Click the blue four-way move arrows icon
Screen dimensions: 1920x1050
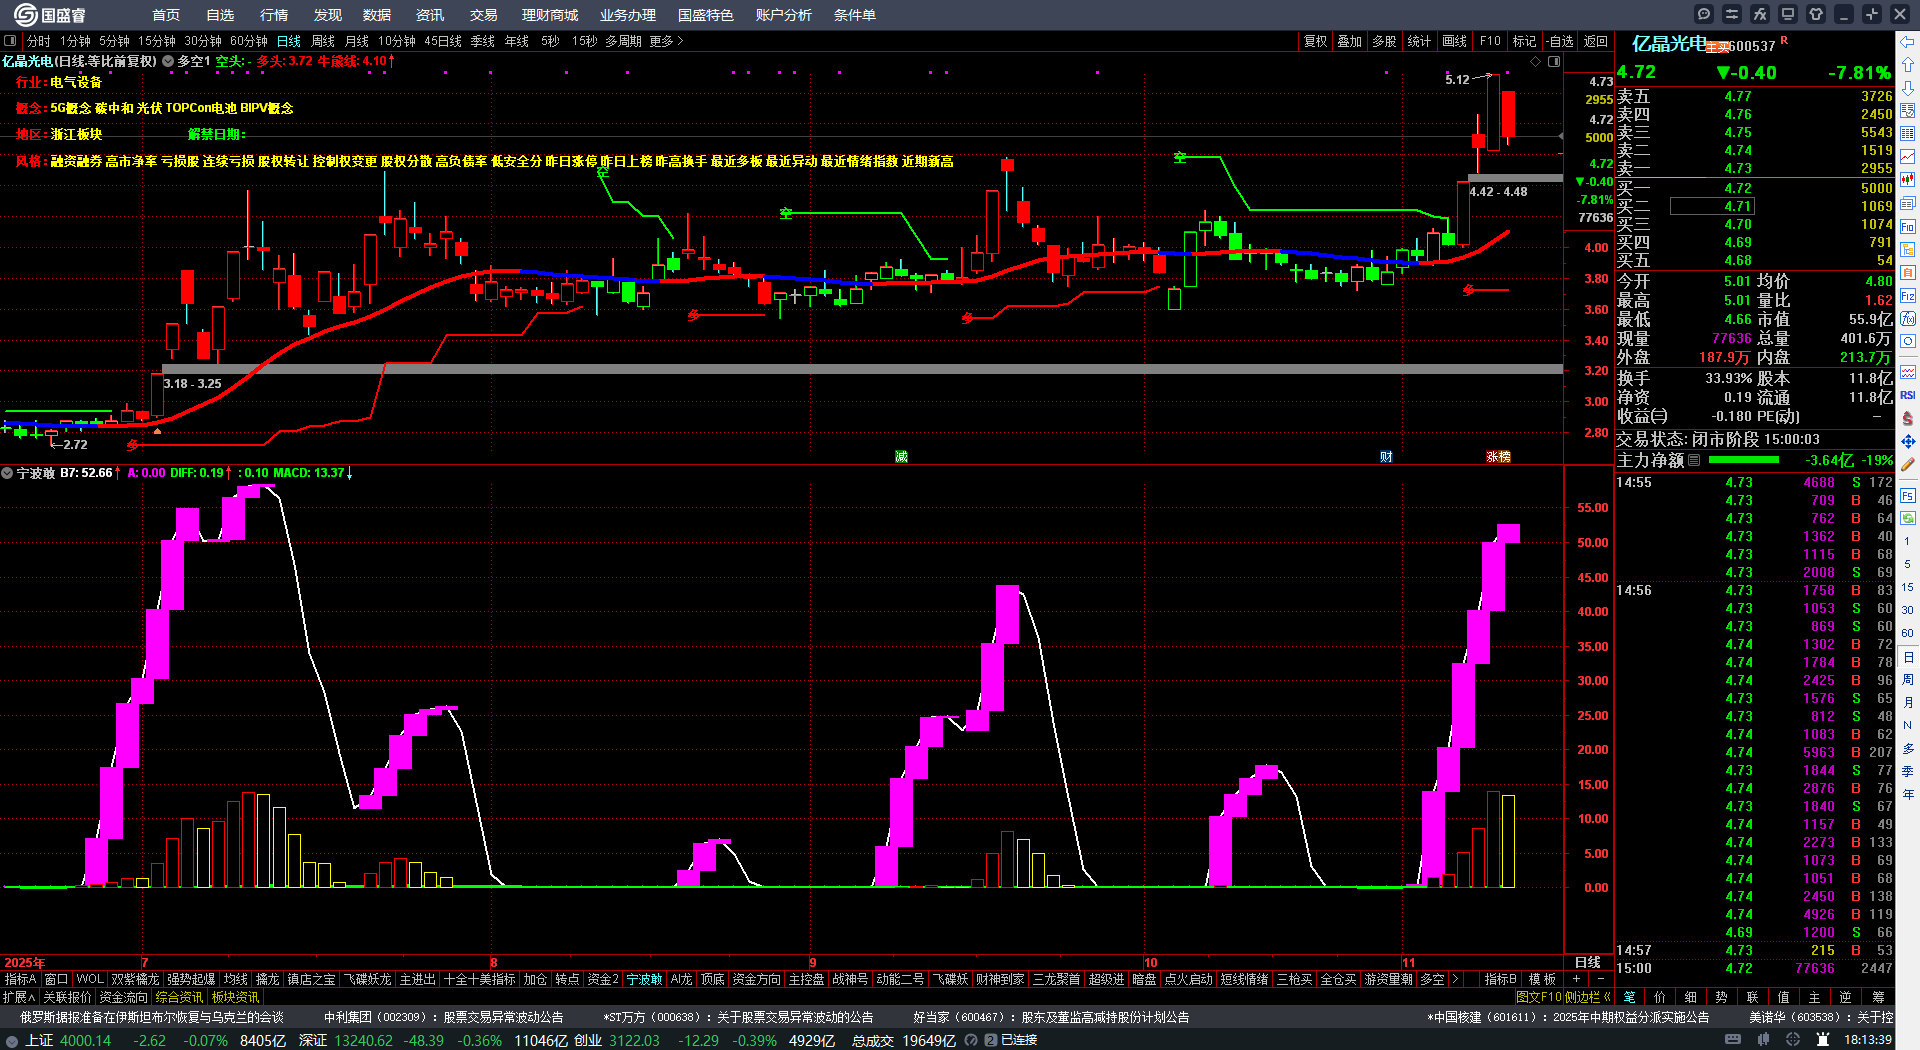pyautogui.click(x=1908, y=441)
